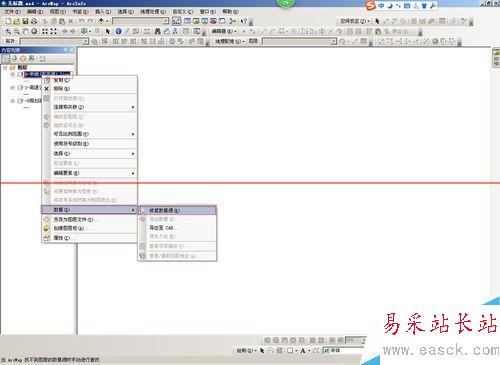Select the Identify tool blue icon
This screenshot has width=500, height=365.
click(x=118, y=31)
